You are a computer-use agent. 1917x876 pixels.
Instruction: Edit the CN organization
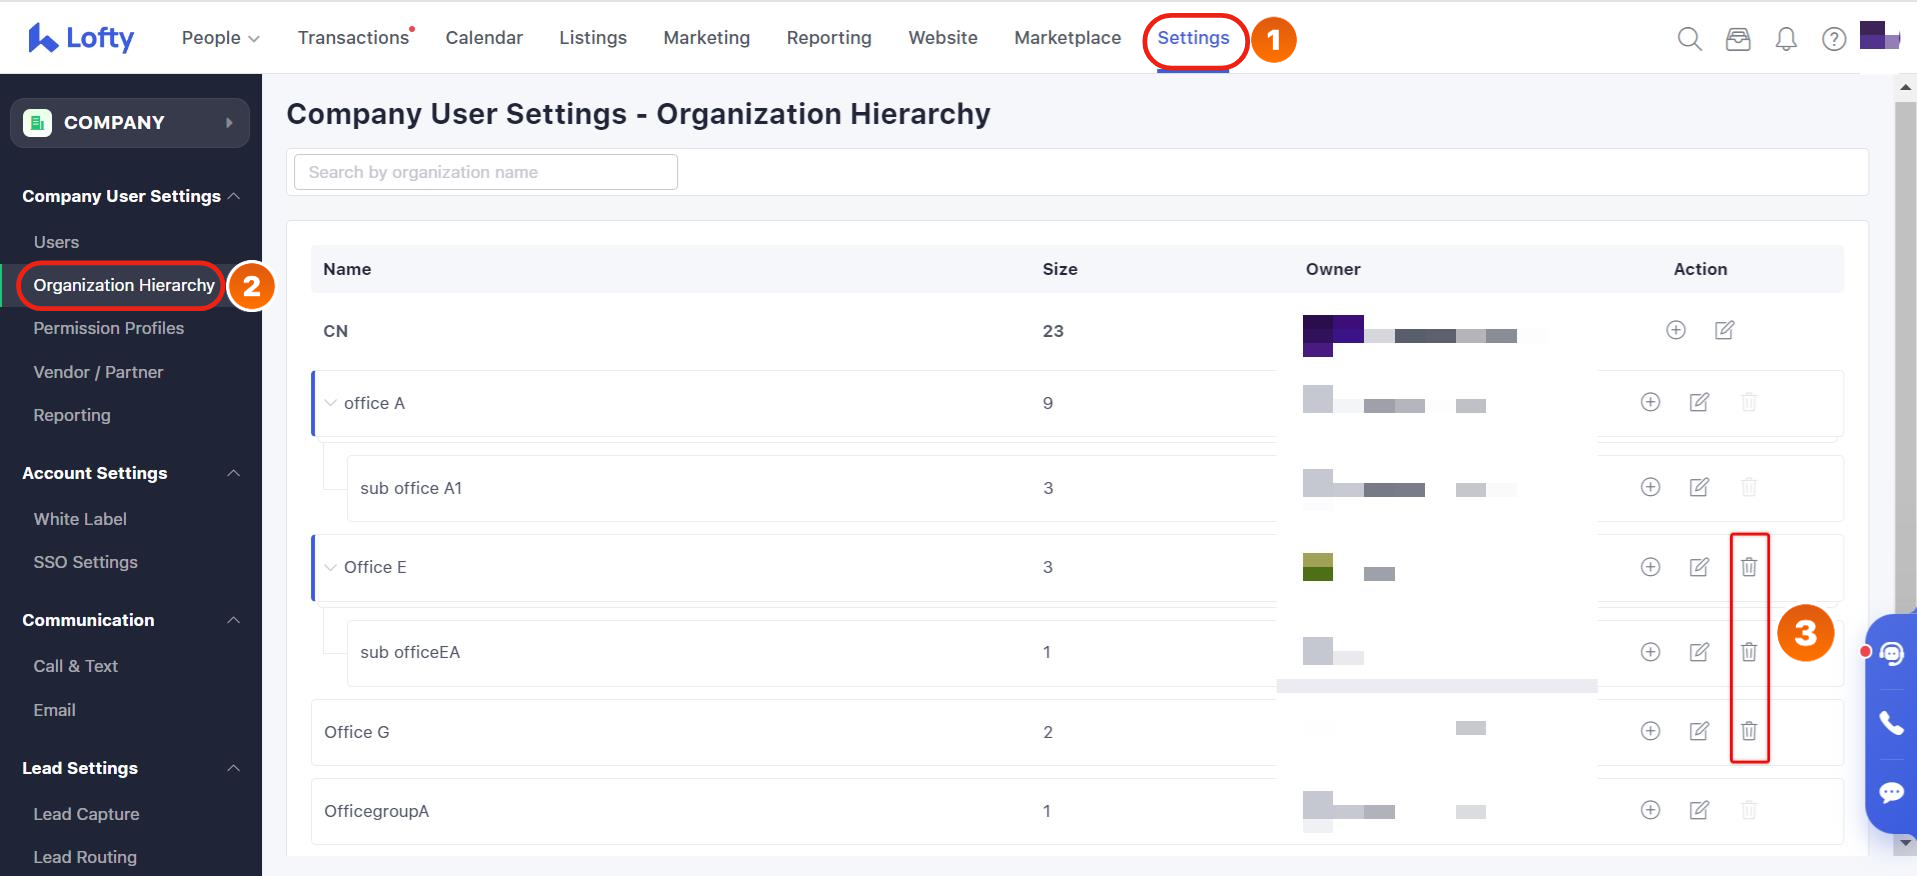(1724, 330)
